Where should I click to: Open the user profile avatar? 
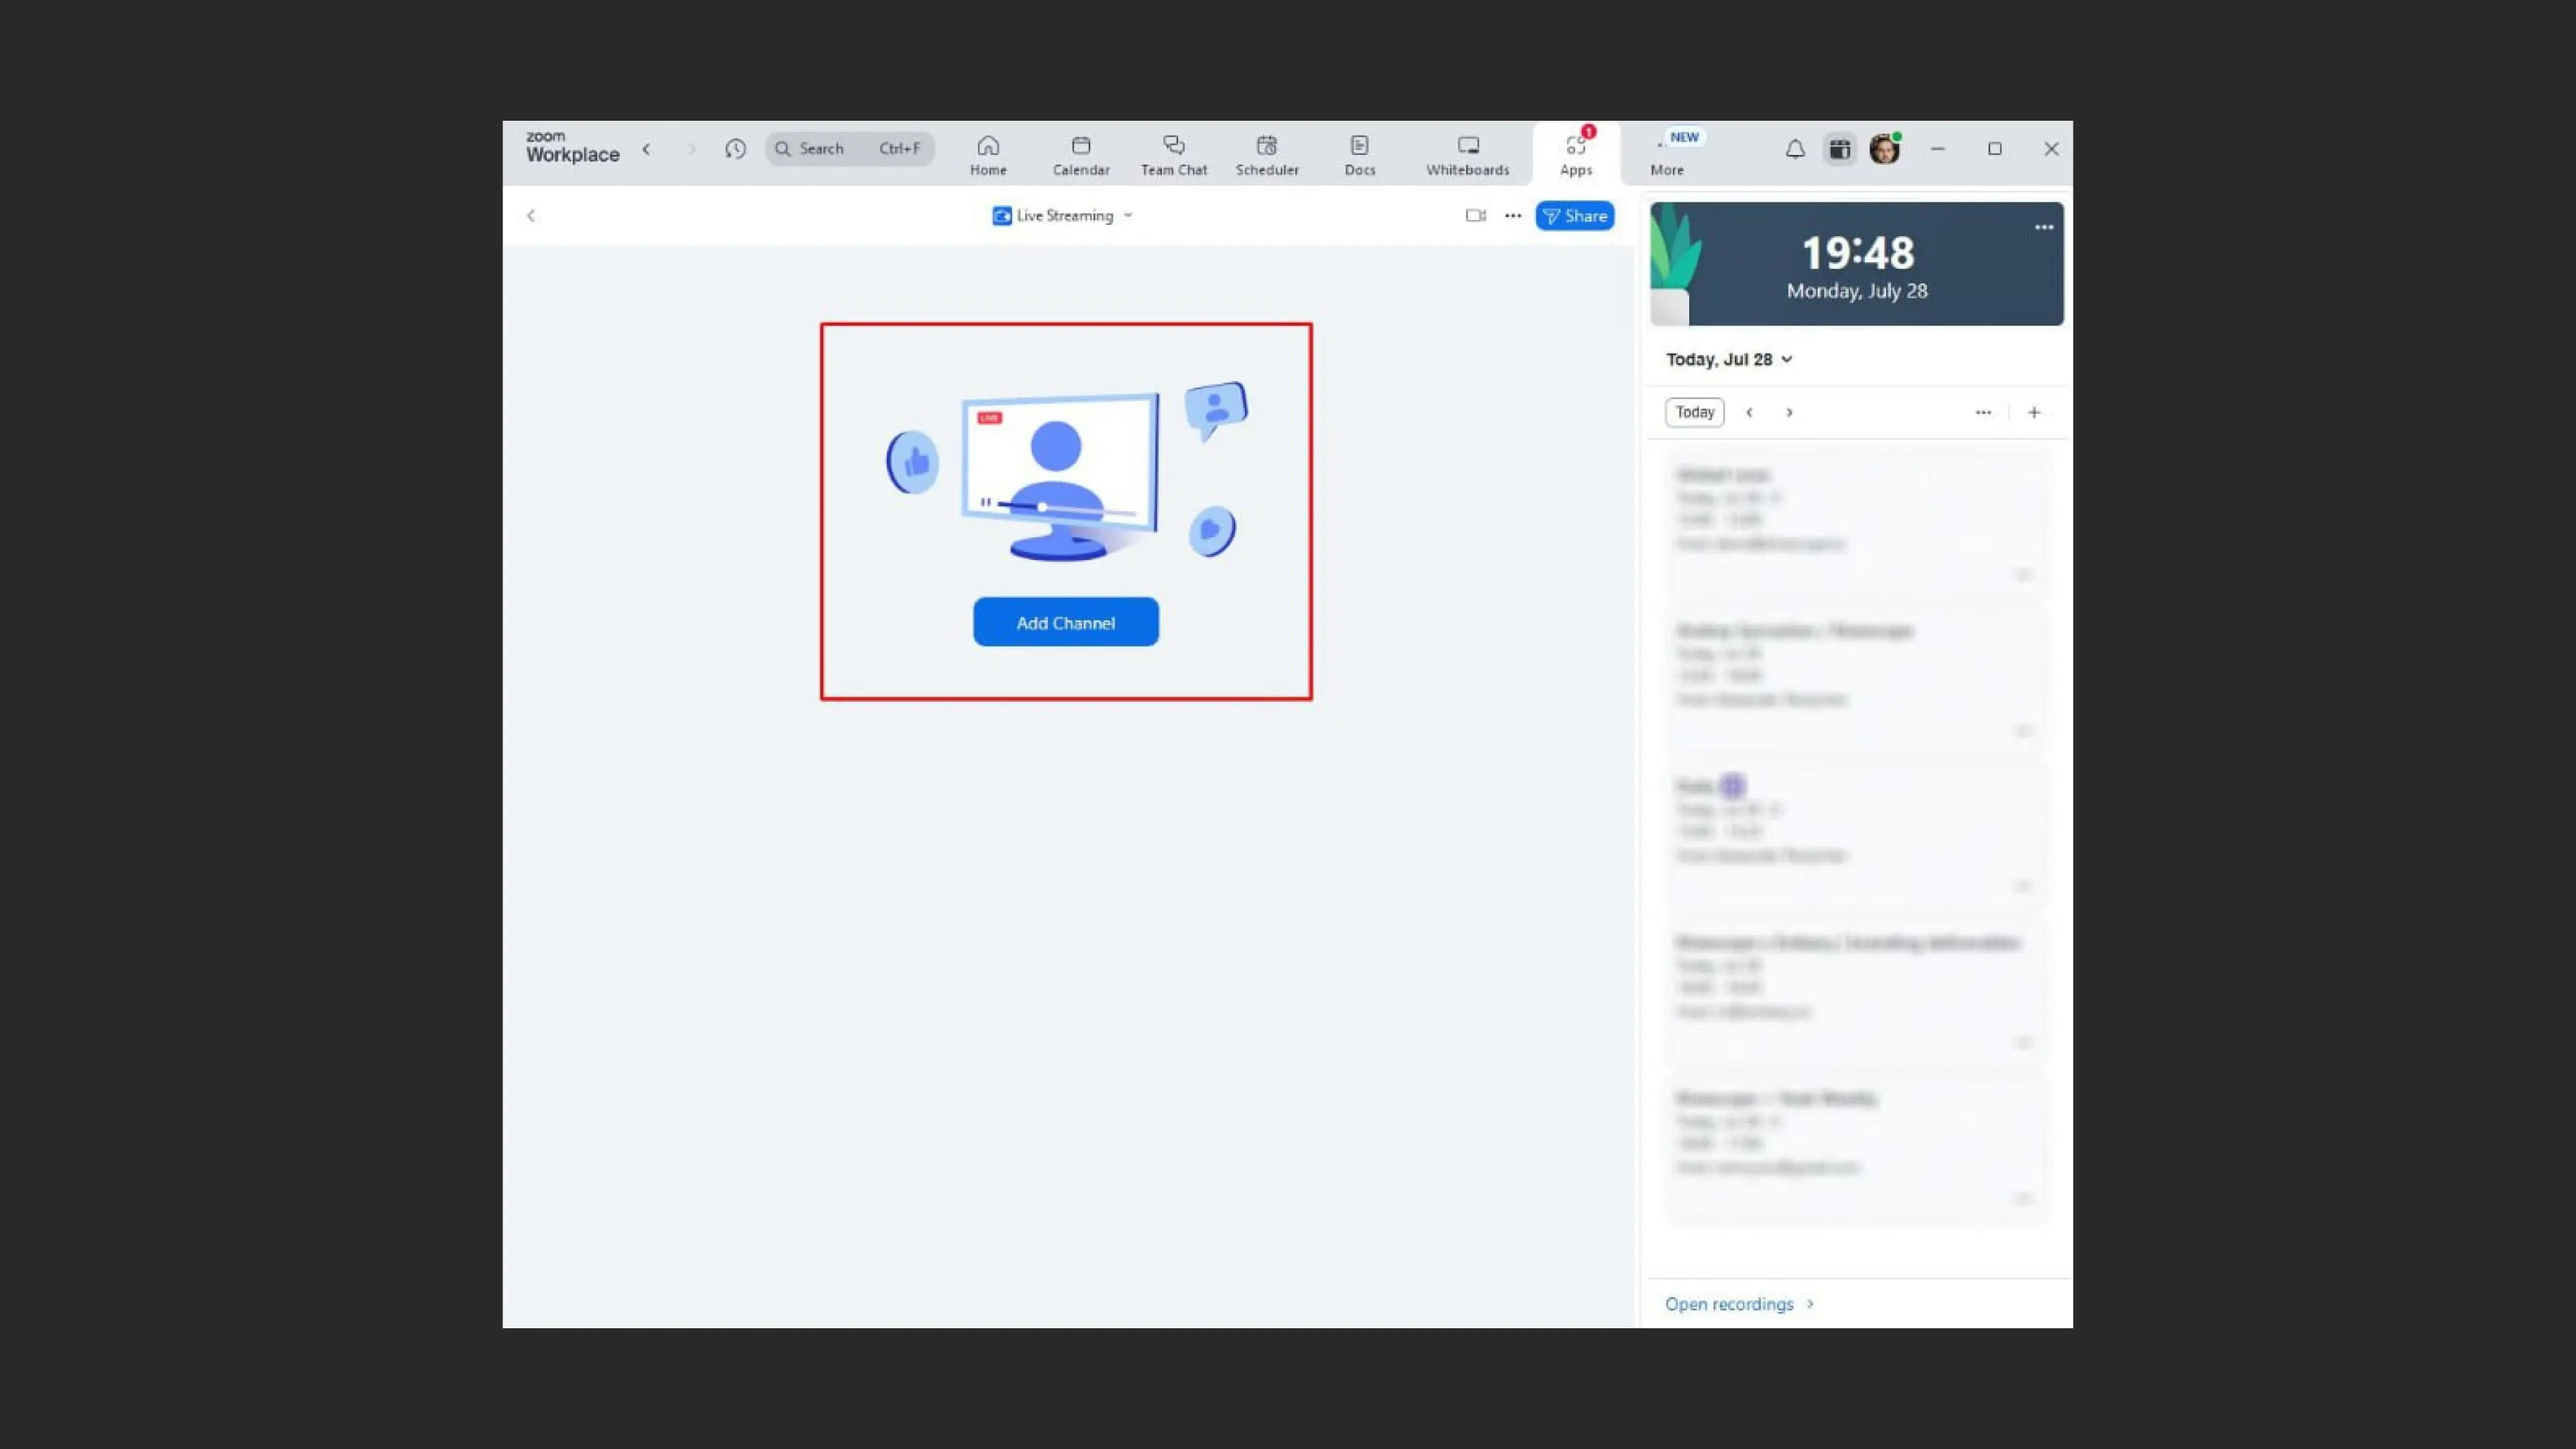pyautogui.click(x=1884, y=149)
